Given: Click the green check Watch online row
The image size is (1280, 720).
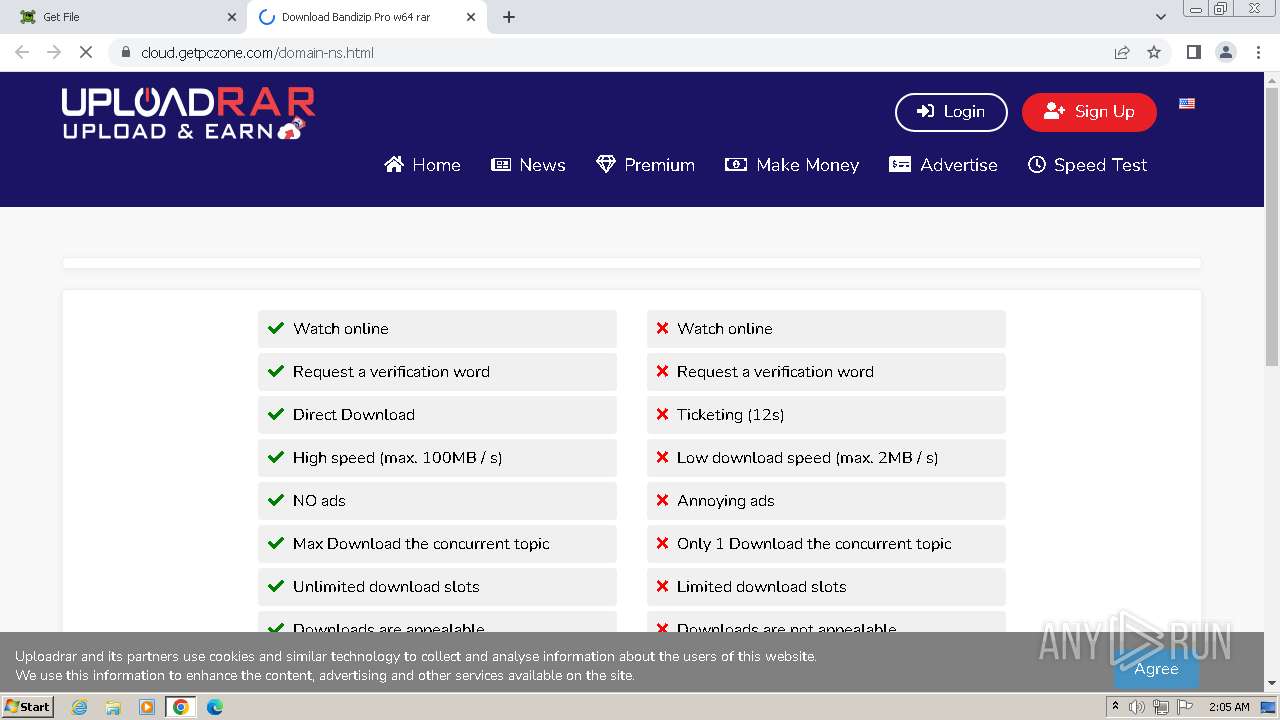Looking at the screenshot, I should pyautogui.click(x=437, y=329).
